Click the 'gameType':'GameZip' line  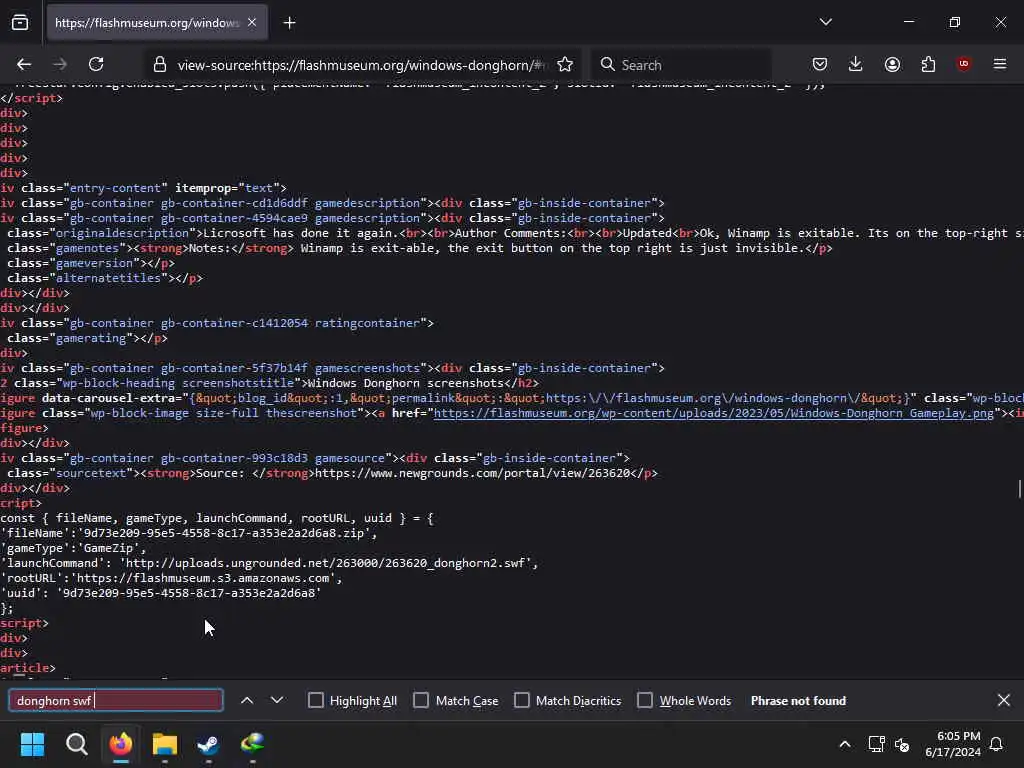click(73, 548)
